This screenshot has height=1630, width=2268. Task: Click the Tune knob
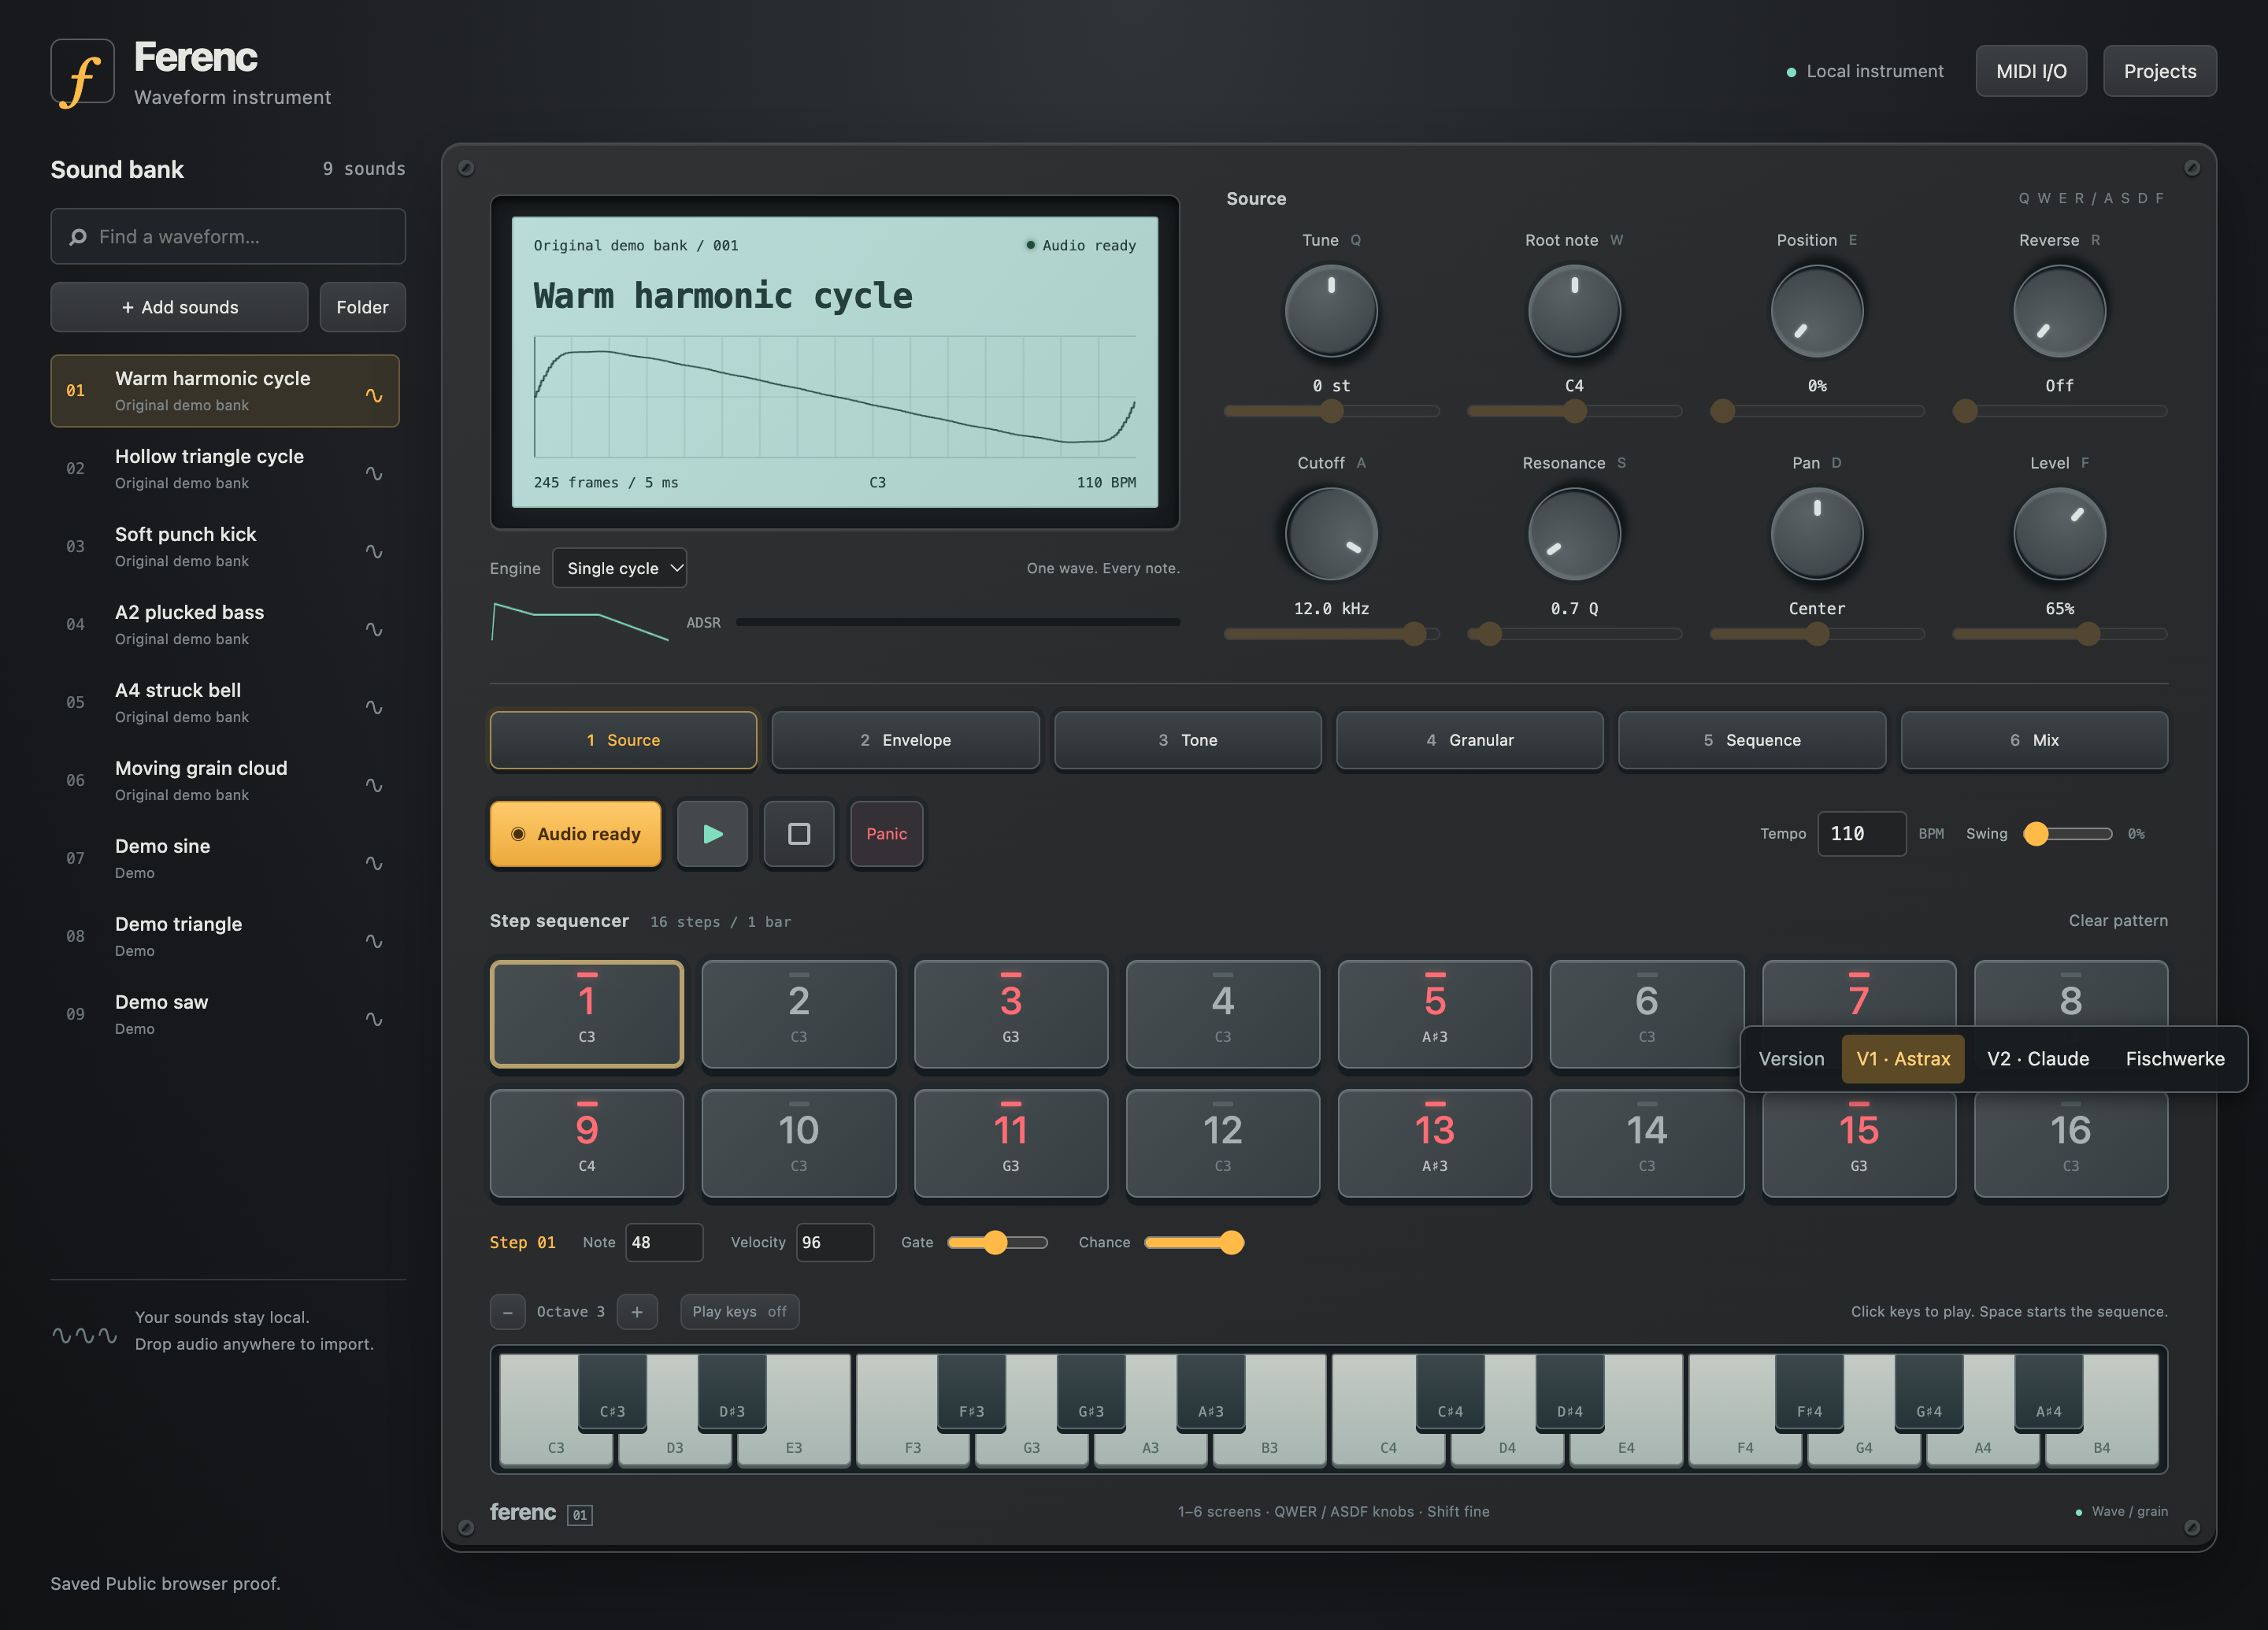(x=1331, y=311)
